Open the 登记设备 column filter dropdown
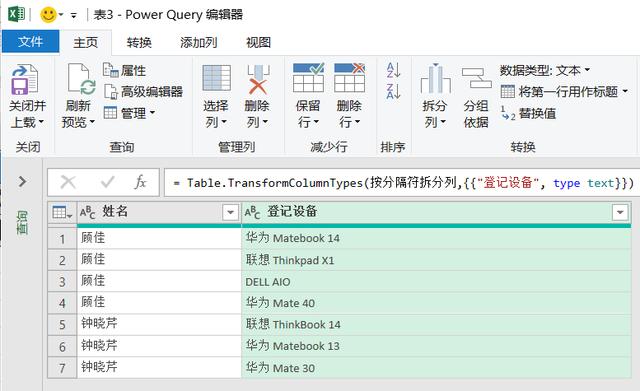Image resolution: width=640 pixels, height=391 pixels. (620, 212)
